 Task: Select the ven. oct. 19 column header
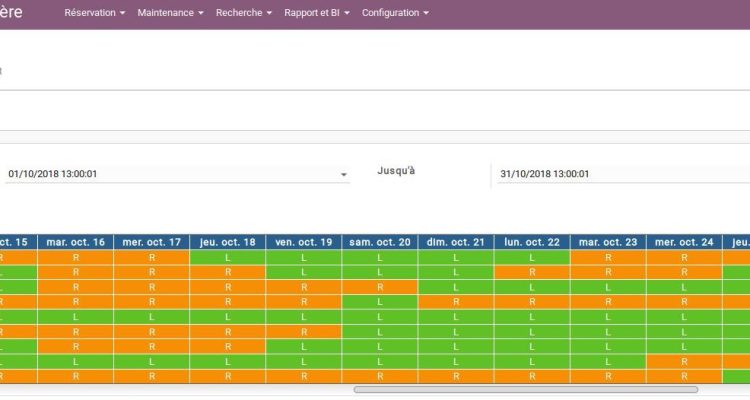304,242
